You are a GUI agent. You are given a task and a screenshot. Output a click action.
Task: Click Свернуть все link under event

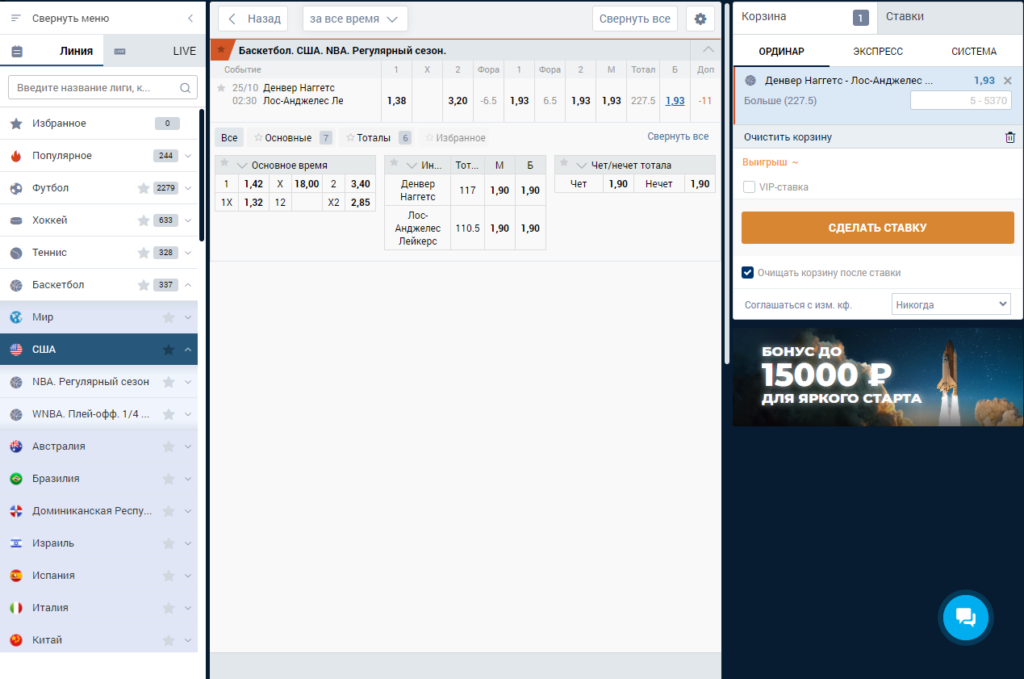click(x=678, y=136)
